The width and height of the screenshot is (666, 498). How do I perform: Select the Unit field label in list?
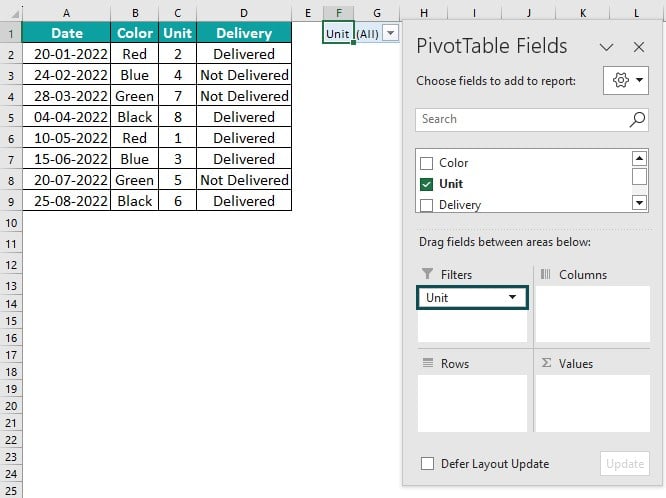tap(451, 184)
